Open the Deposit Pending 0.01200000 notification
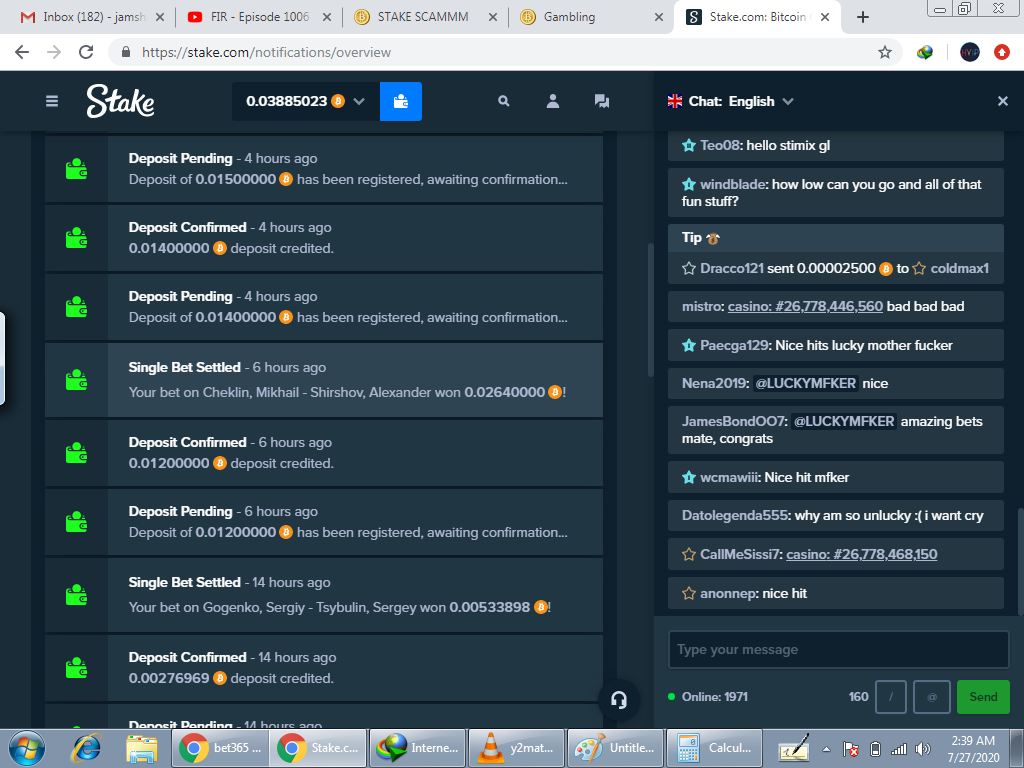The image size is (1024, 768). pyautogui.click(x=323, y=522)
